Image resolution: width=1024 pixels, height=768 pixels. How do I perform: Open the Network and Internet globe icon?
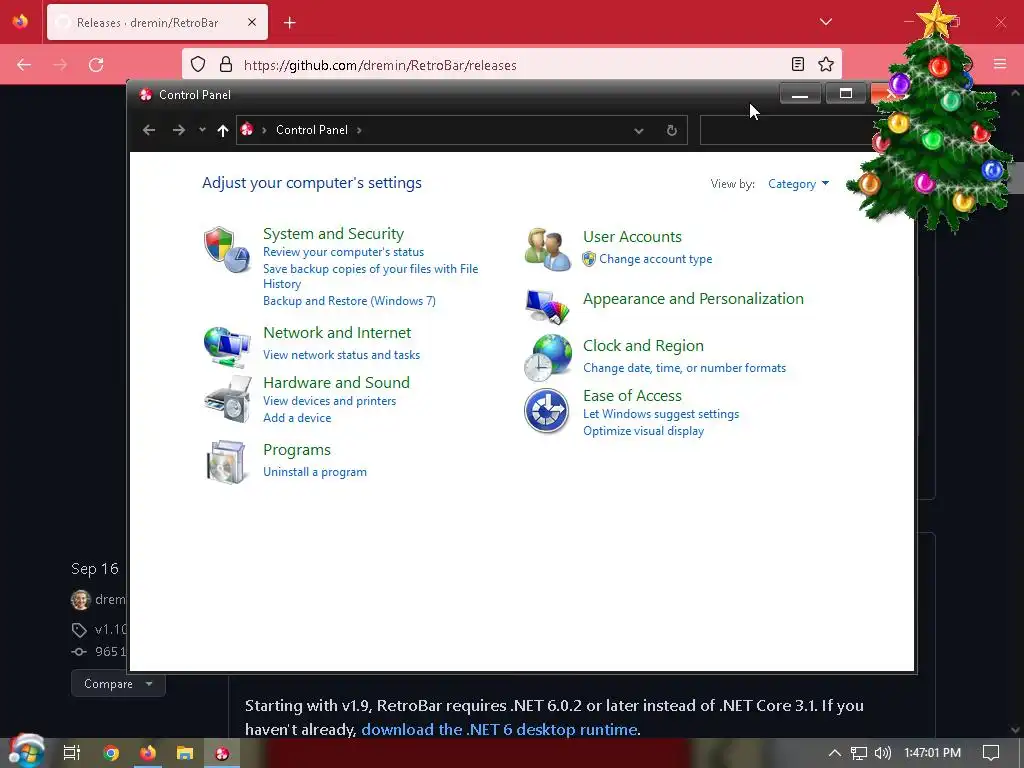tap(227, 347)
